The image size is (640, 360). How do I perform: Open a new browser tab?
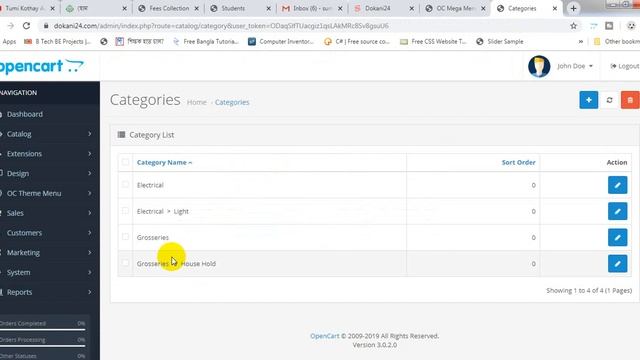click(573, 8)
